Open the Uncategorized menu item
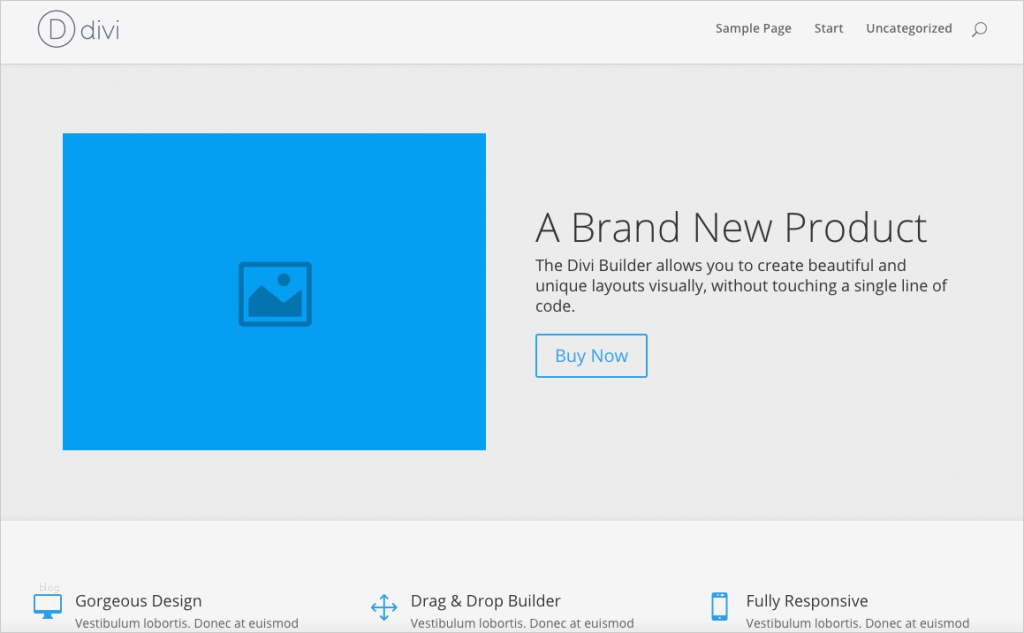The width and height of the screenshot is (1024, 633). point(908,28)
